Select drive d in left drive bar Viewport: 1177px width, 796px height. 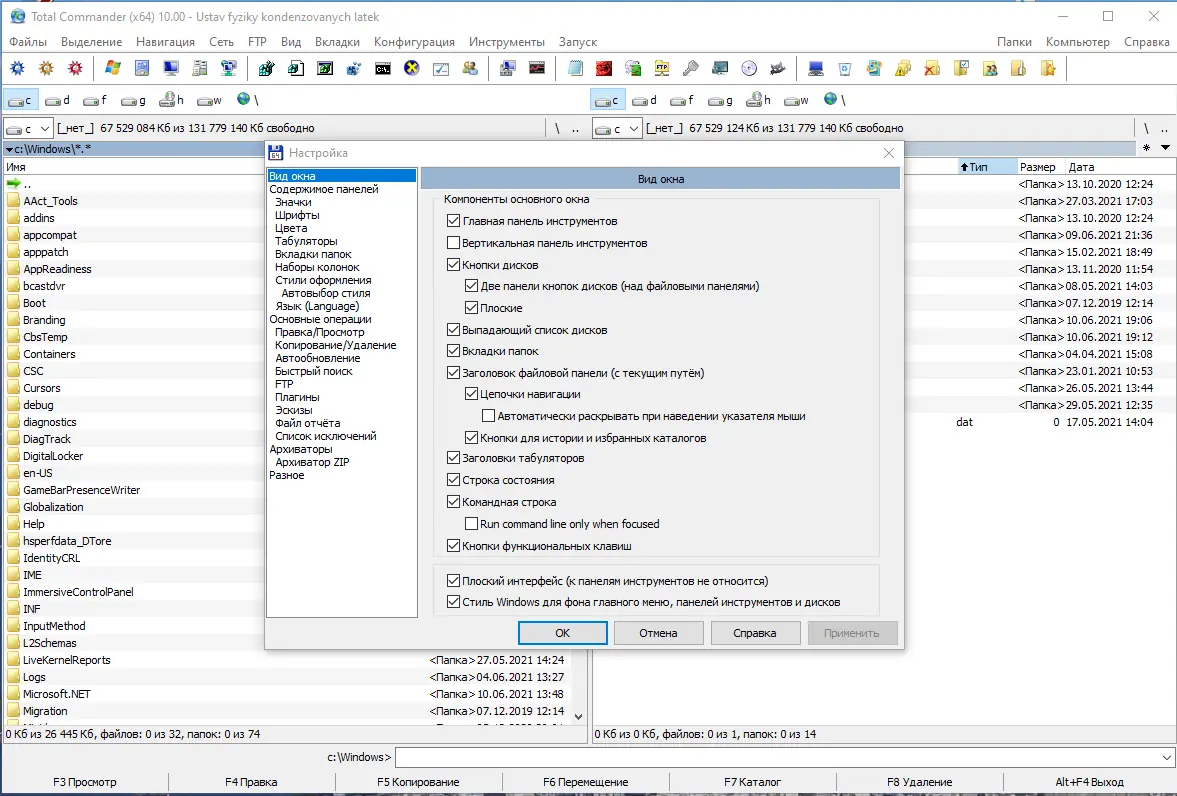click(x=57, y=100)
